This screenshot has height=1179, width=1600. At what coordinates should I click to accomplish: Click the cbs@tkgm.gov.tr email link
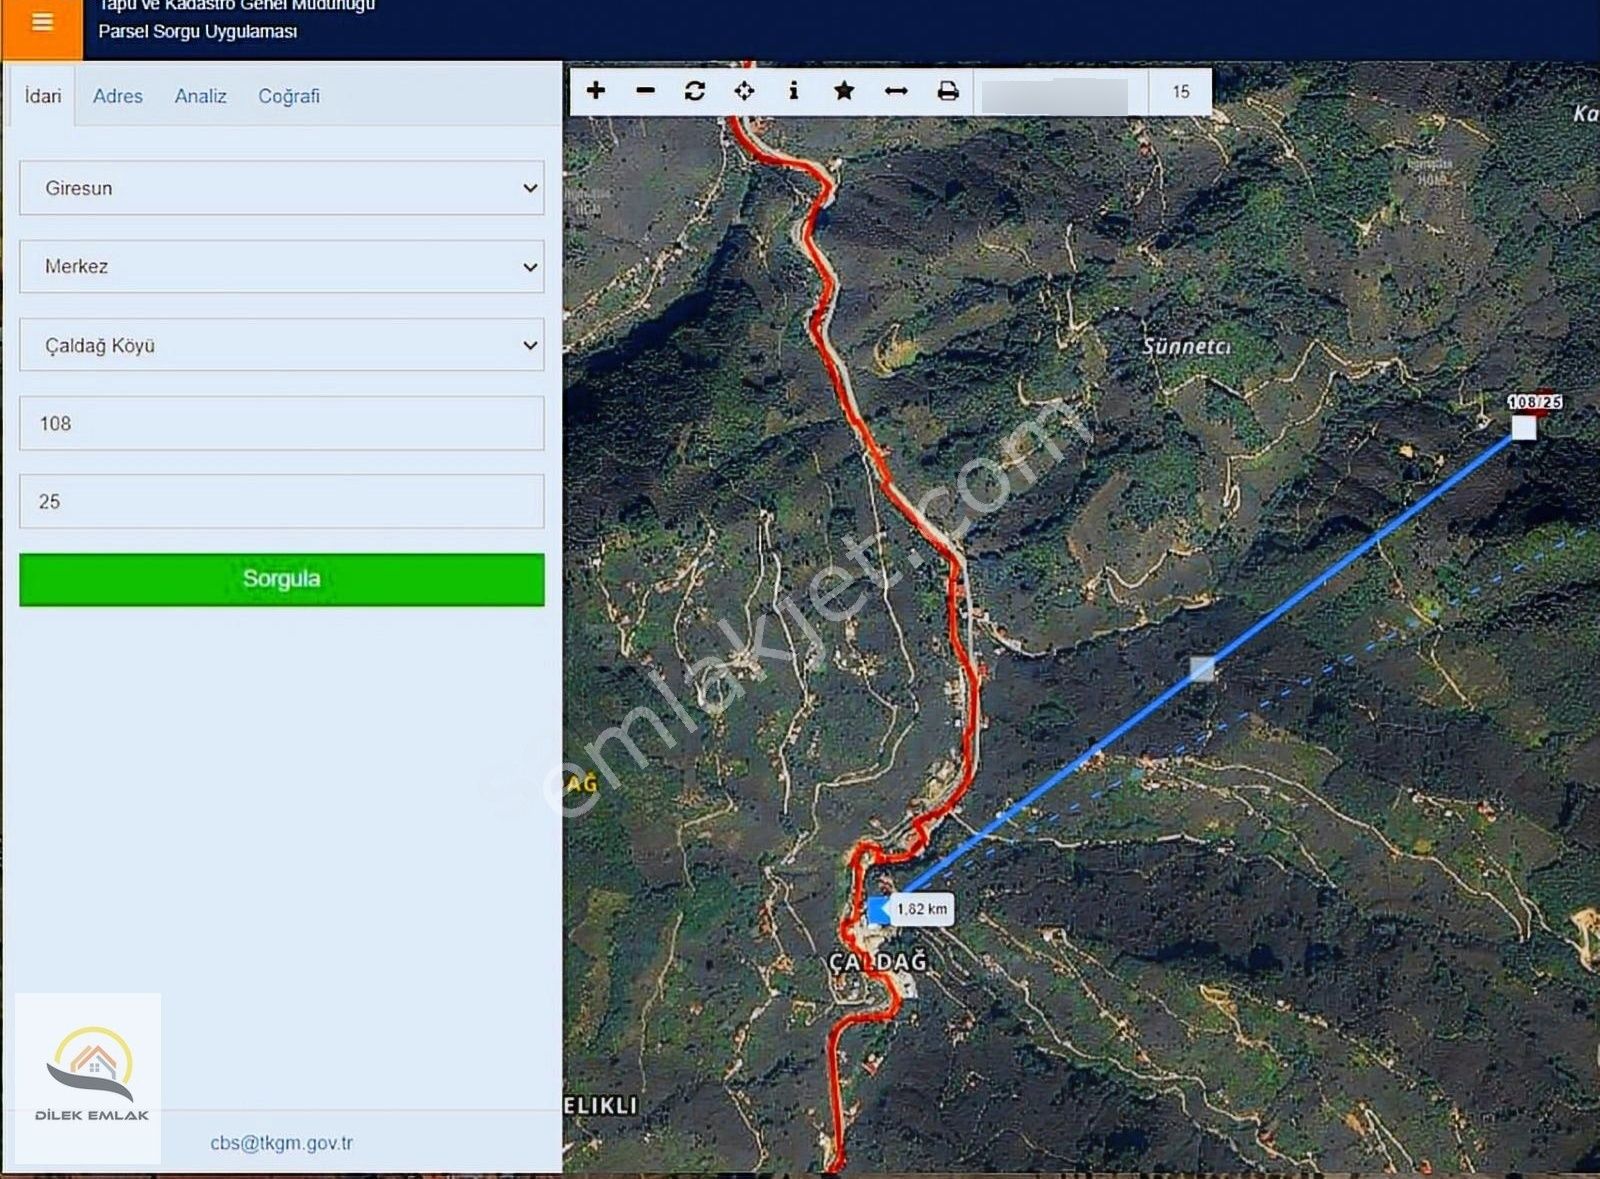click(x=281, y=1142)
